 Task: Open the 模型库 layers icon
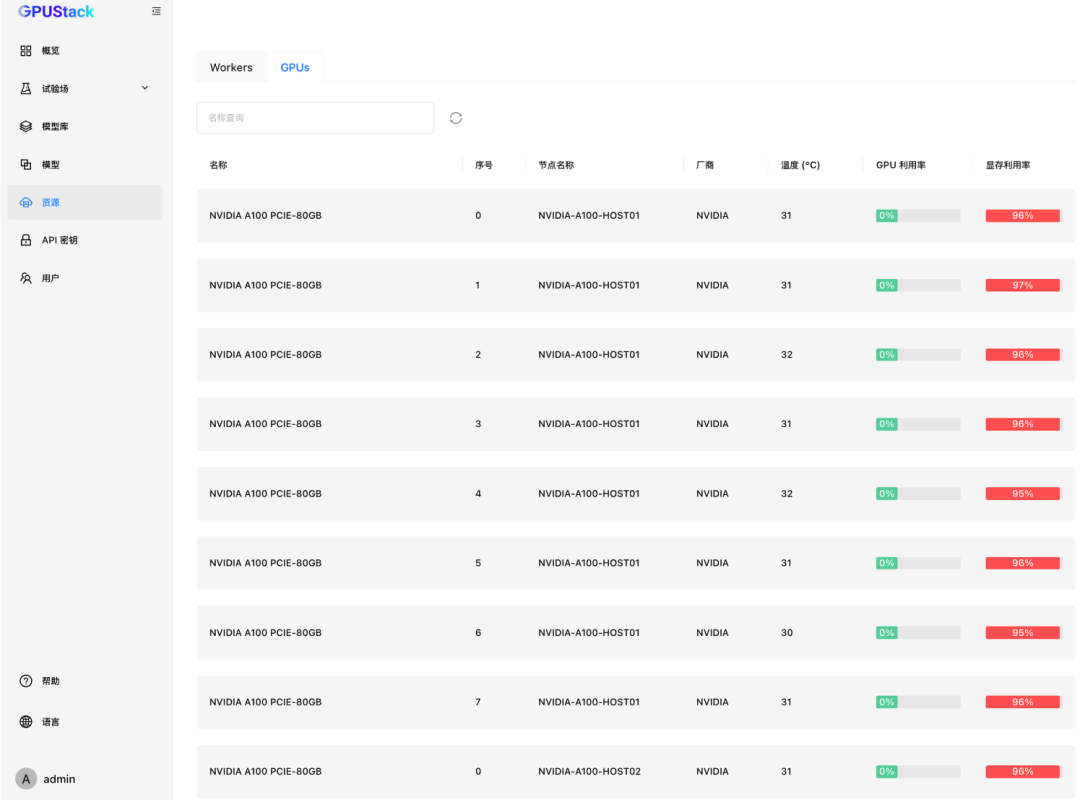tap(26, 127)
